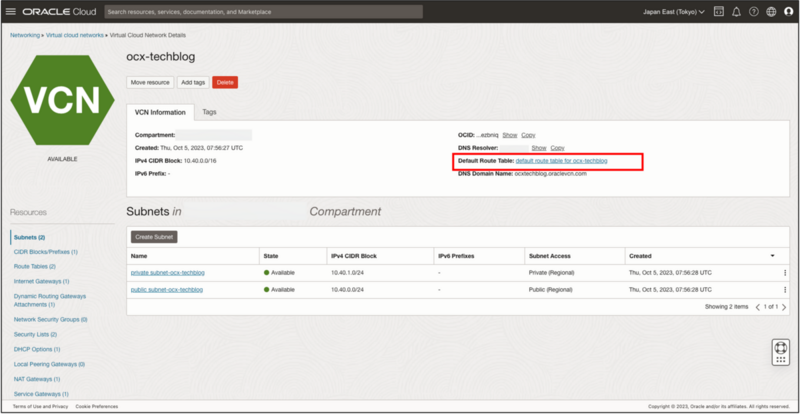Open Cookie Preferences footer link
This screenshot has height=414, width=800.
(x=97, y=406)
